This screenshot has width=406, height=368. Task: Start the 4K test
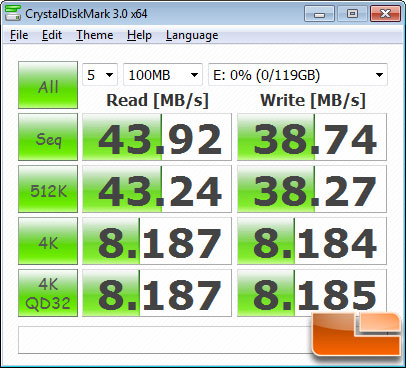pyautogui.click(x=48, y=241)
